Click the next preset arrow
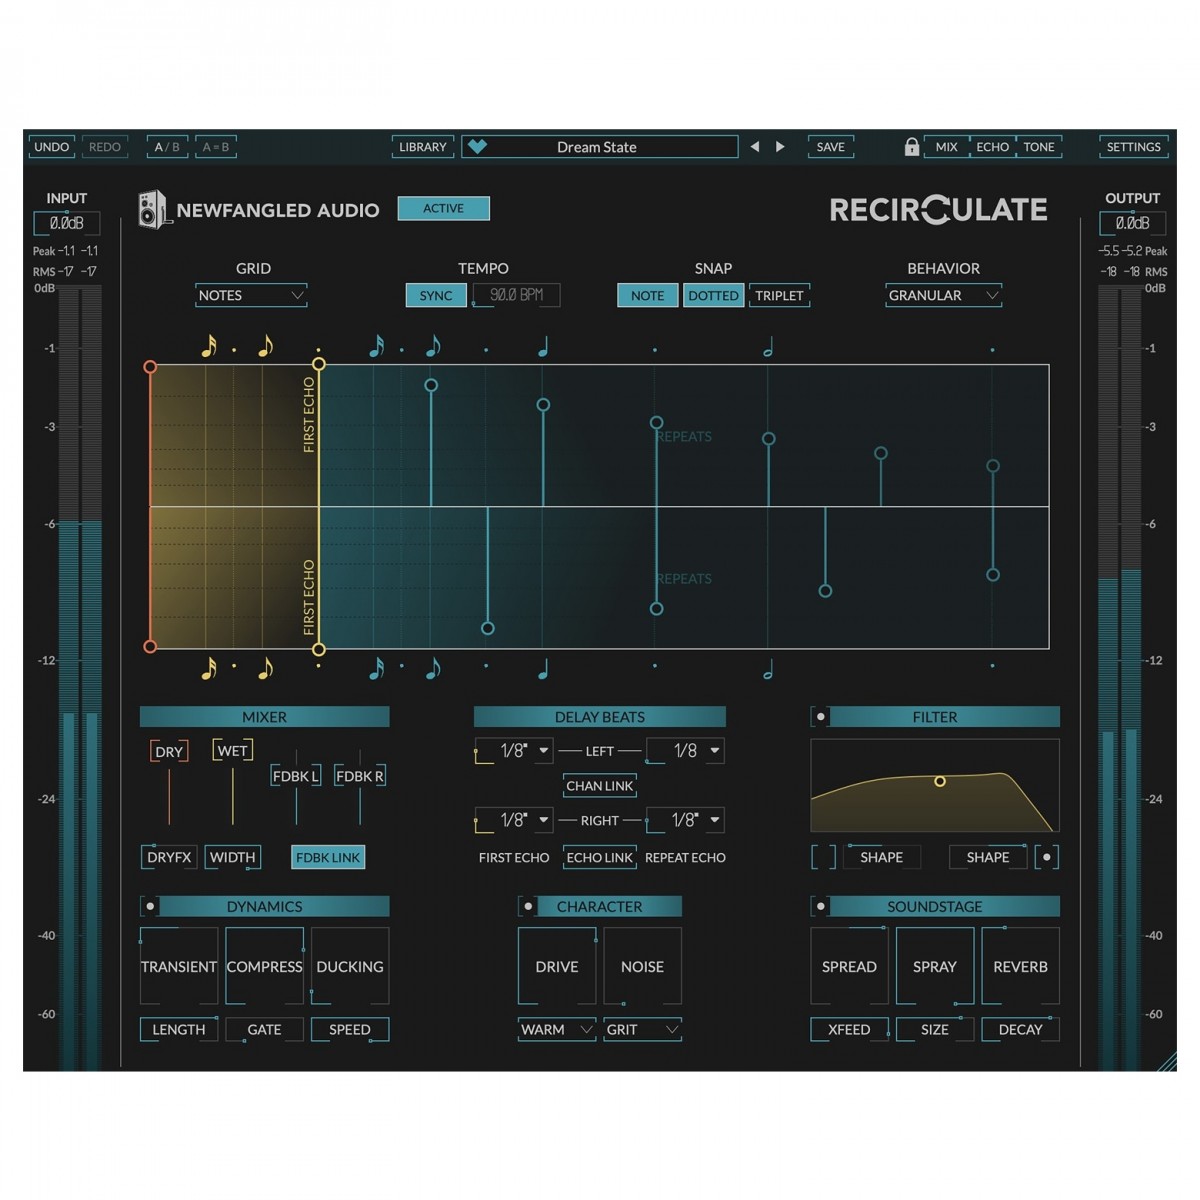Screen dimensions: 1200x1200 [780, 147]
